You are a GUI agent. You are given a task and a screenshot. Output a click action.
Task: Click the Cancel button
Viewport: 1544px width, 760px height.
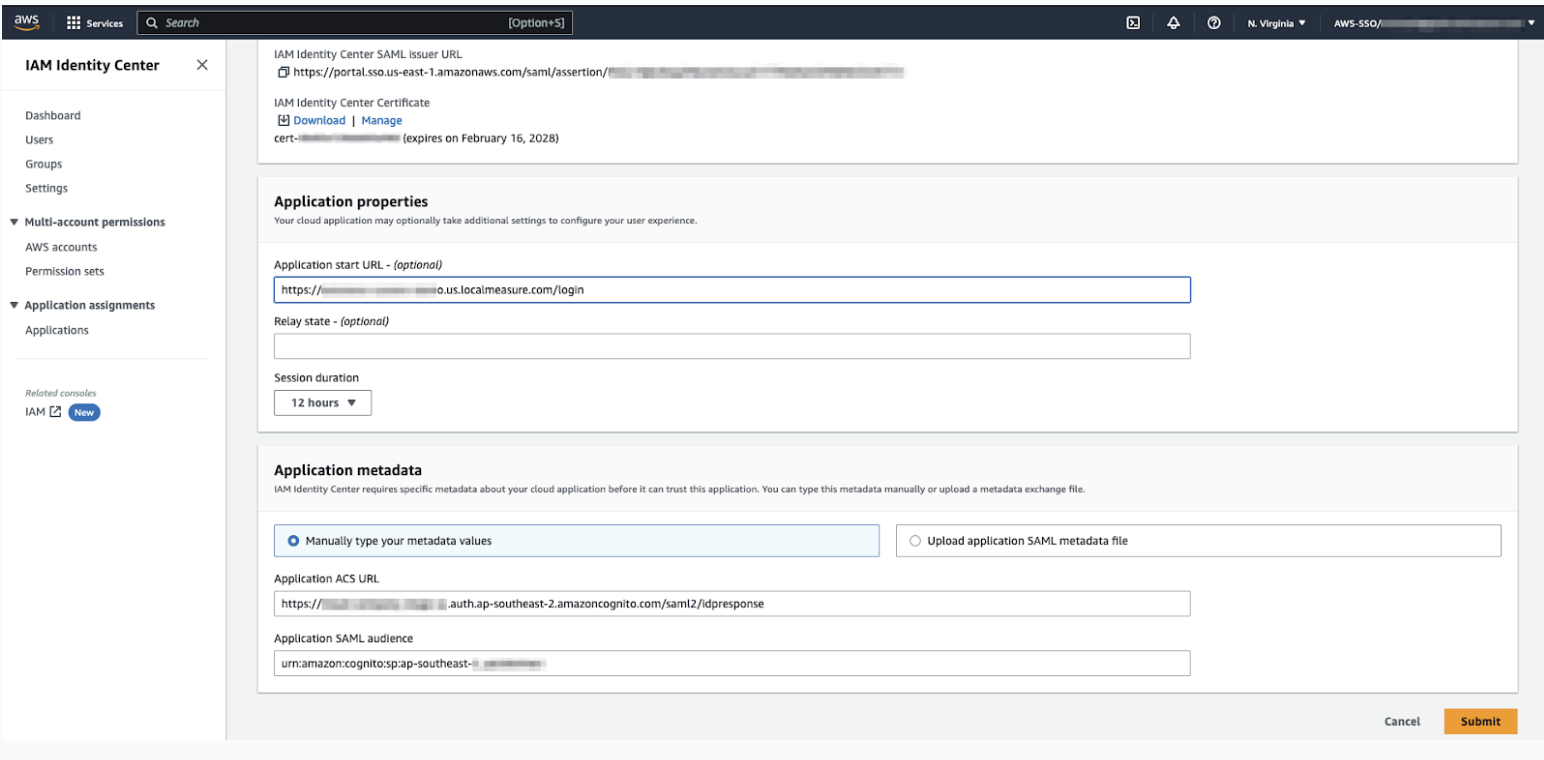coord(1402,721)
